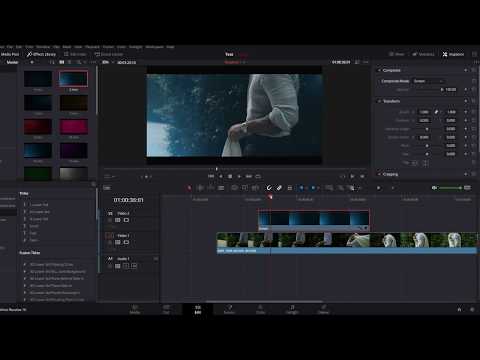Click the Detail Zoom icon
Viewport: 480px width, 360px height.
341,188
